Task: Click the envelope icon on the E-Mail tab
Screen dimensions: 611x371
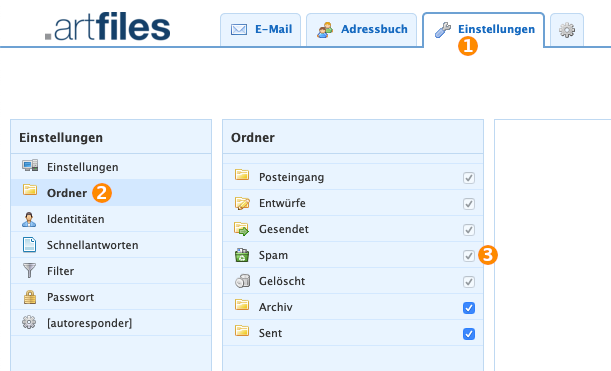Action: pyautogui.click(x=238, y=30)
